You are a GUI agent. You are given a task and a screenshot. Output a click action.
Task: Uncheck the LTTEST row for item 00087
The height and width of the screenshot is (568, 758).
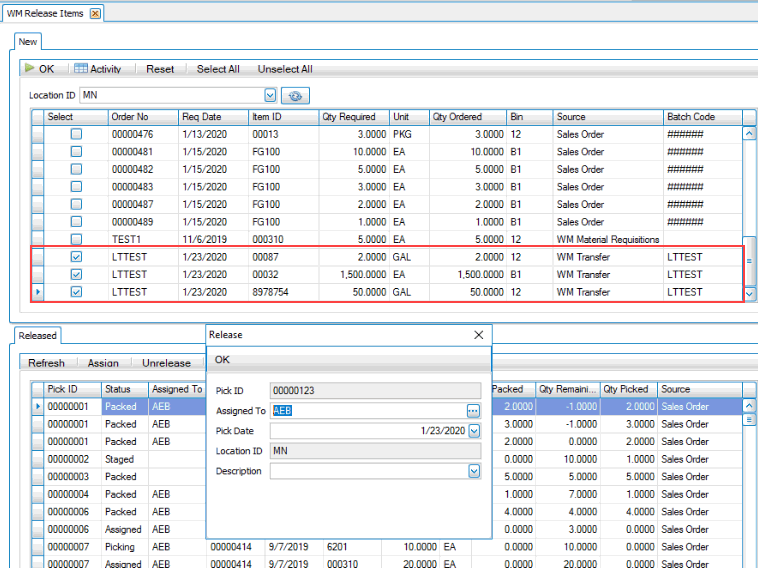click(x=76, y=257)
